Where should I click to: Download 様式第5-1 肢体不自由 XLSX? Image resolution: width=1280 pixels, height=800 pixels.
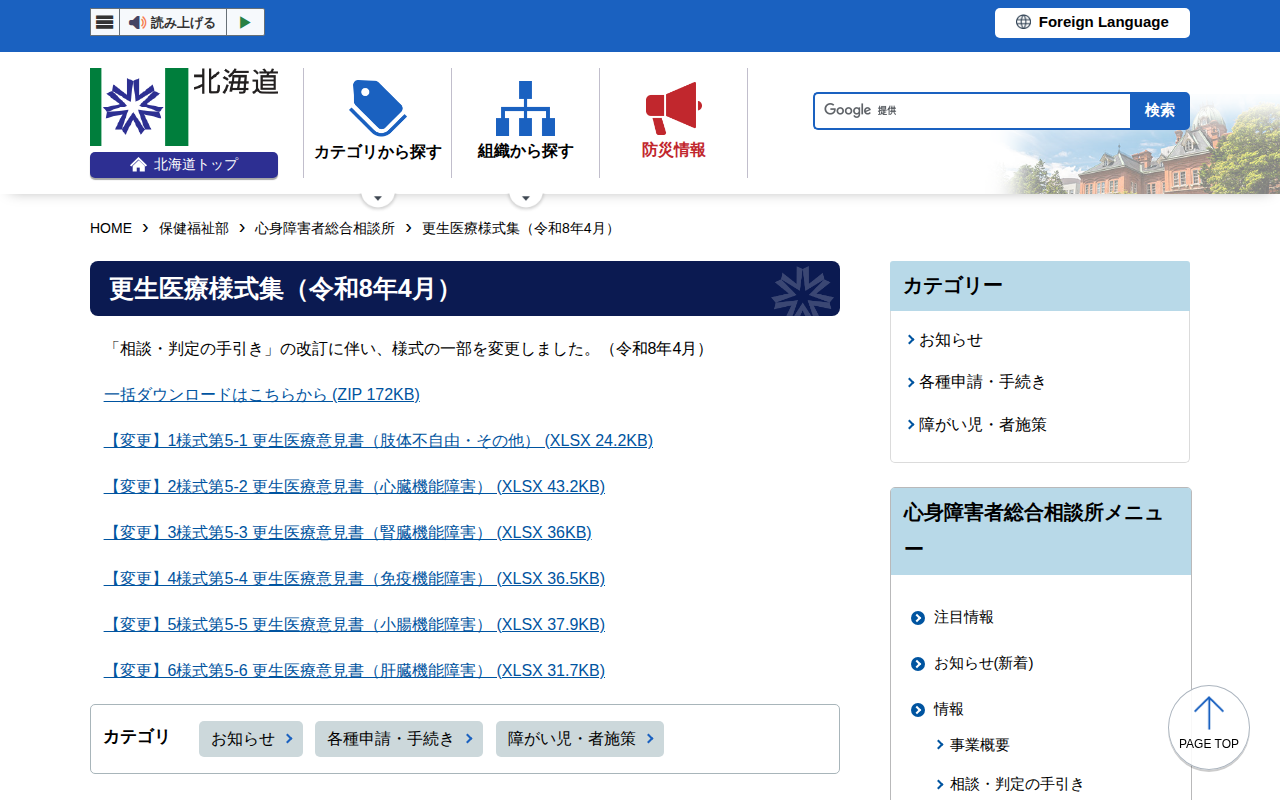point(378,441)
